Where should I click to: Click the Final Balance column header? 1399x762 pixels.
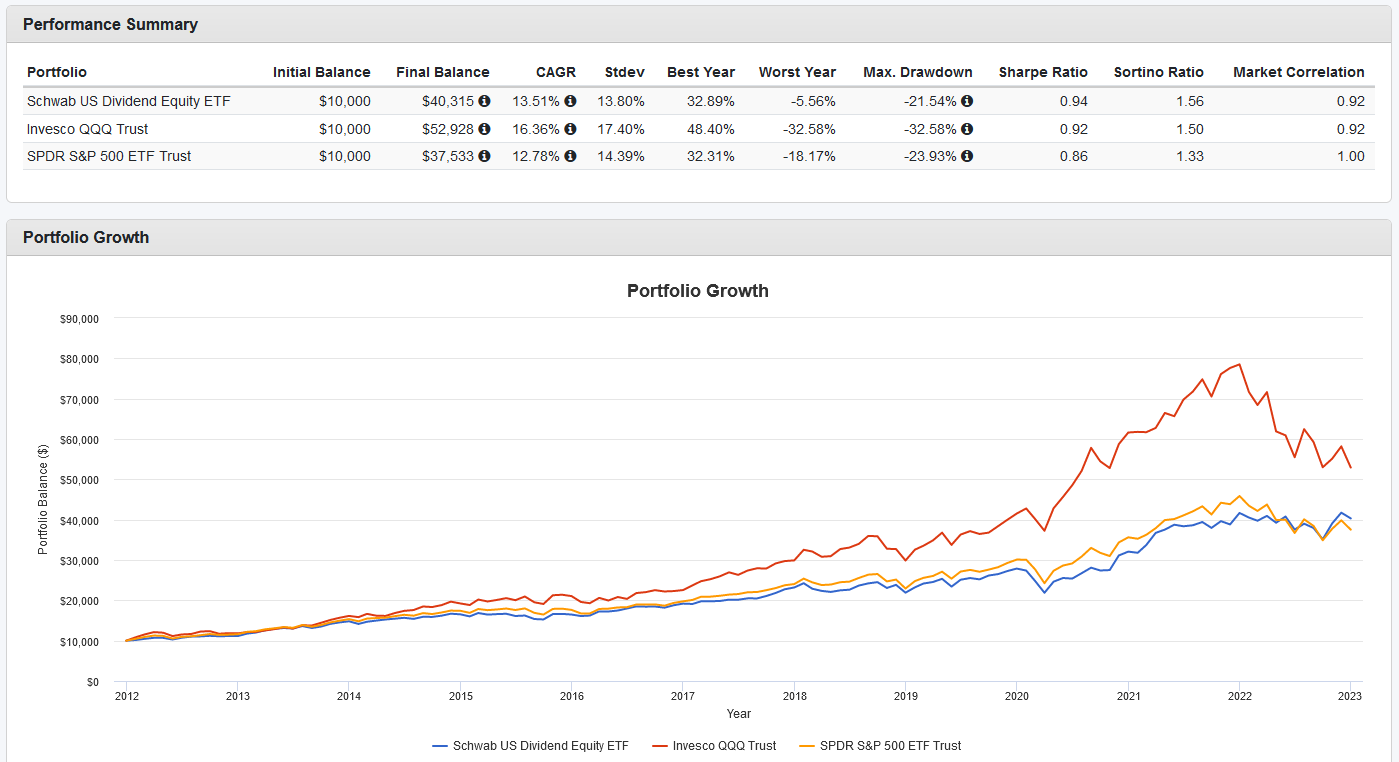tap(443, 72)
